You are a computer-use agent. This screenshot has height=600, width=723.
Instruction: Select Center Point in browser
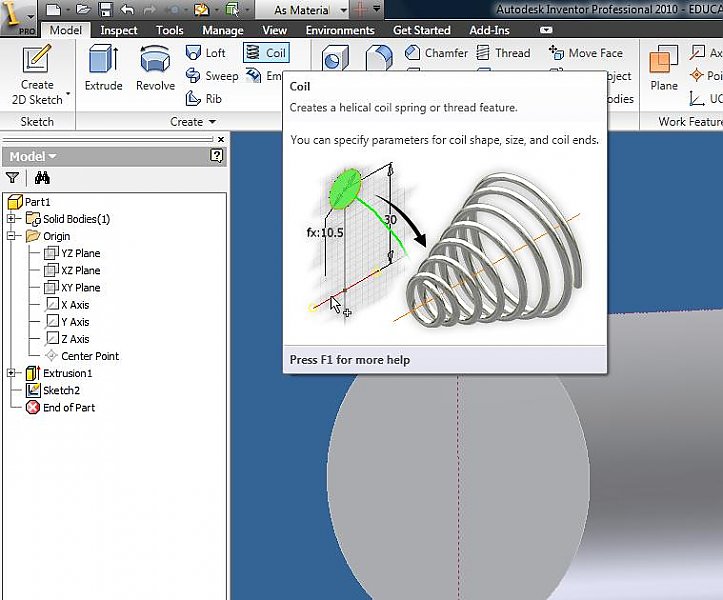point(82,356)
